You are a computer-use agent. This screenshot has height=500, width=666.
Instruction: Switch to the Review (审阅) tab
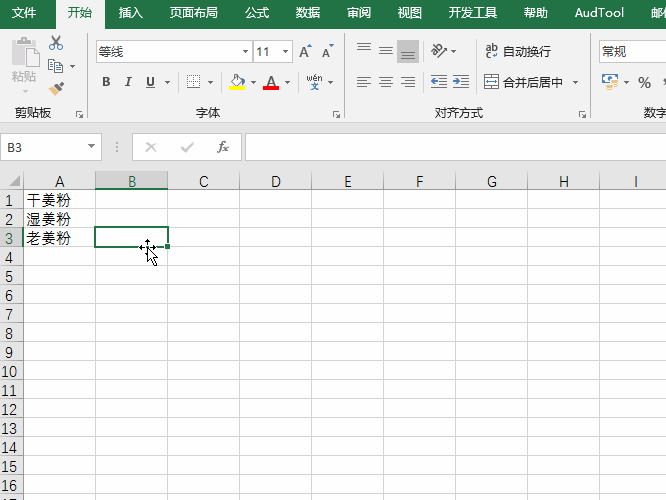(x=358, y=13)
